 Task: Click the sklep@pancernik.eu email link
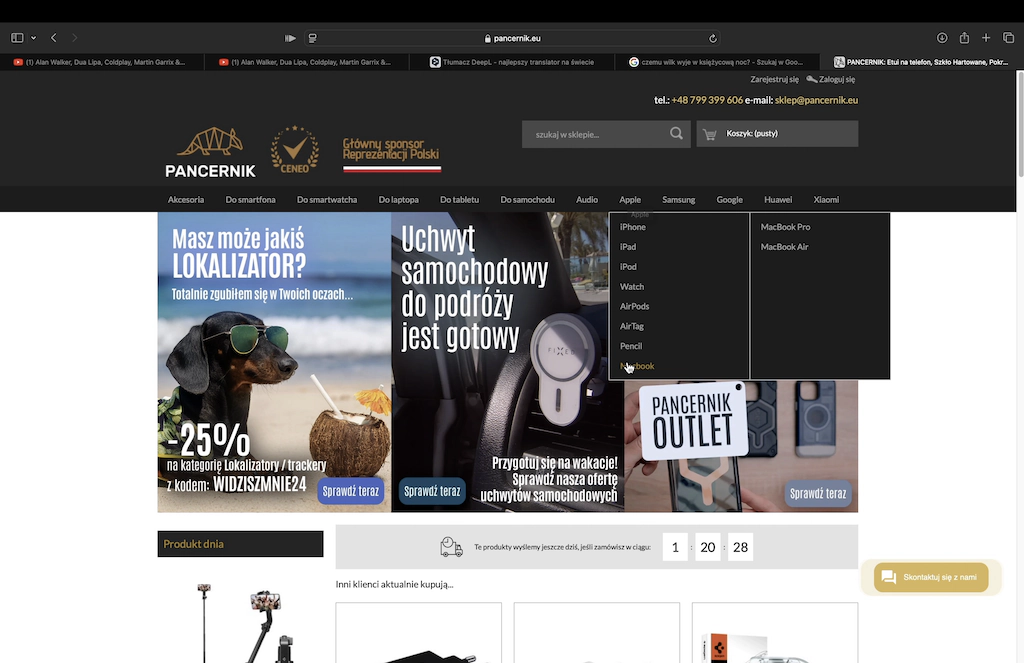(816, 100)
